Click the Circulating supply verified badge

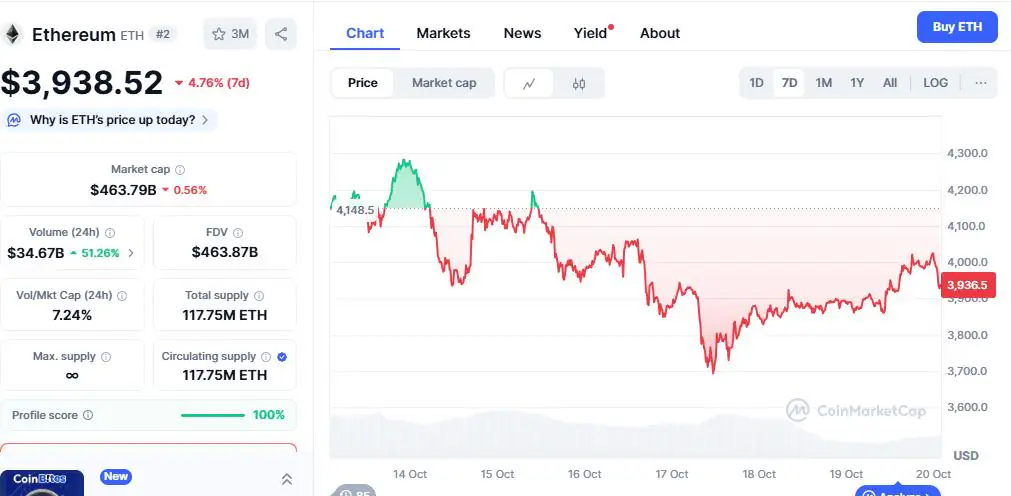click(x=281, y=356)
